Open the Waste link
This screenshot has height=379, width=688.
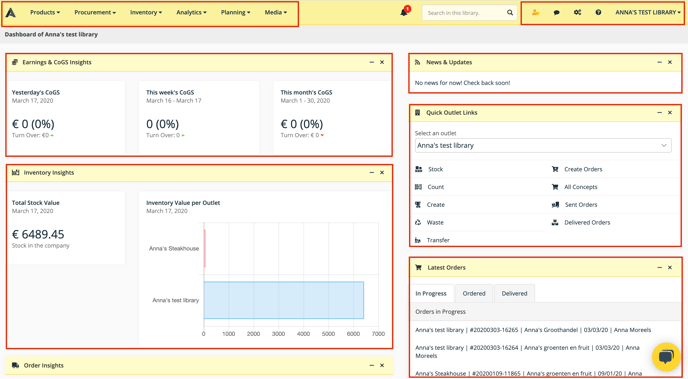point(435,222)
